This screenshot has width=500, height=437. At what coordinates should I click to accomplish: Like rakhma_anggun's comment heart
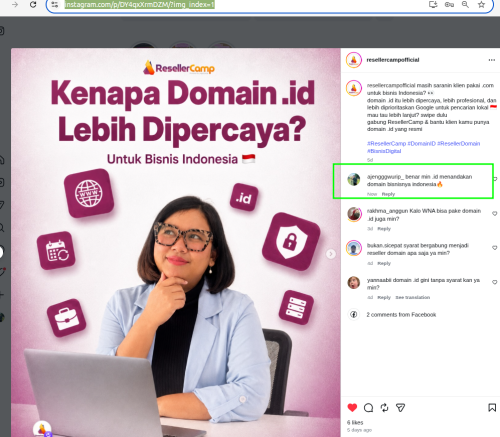tap(495, 213)
